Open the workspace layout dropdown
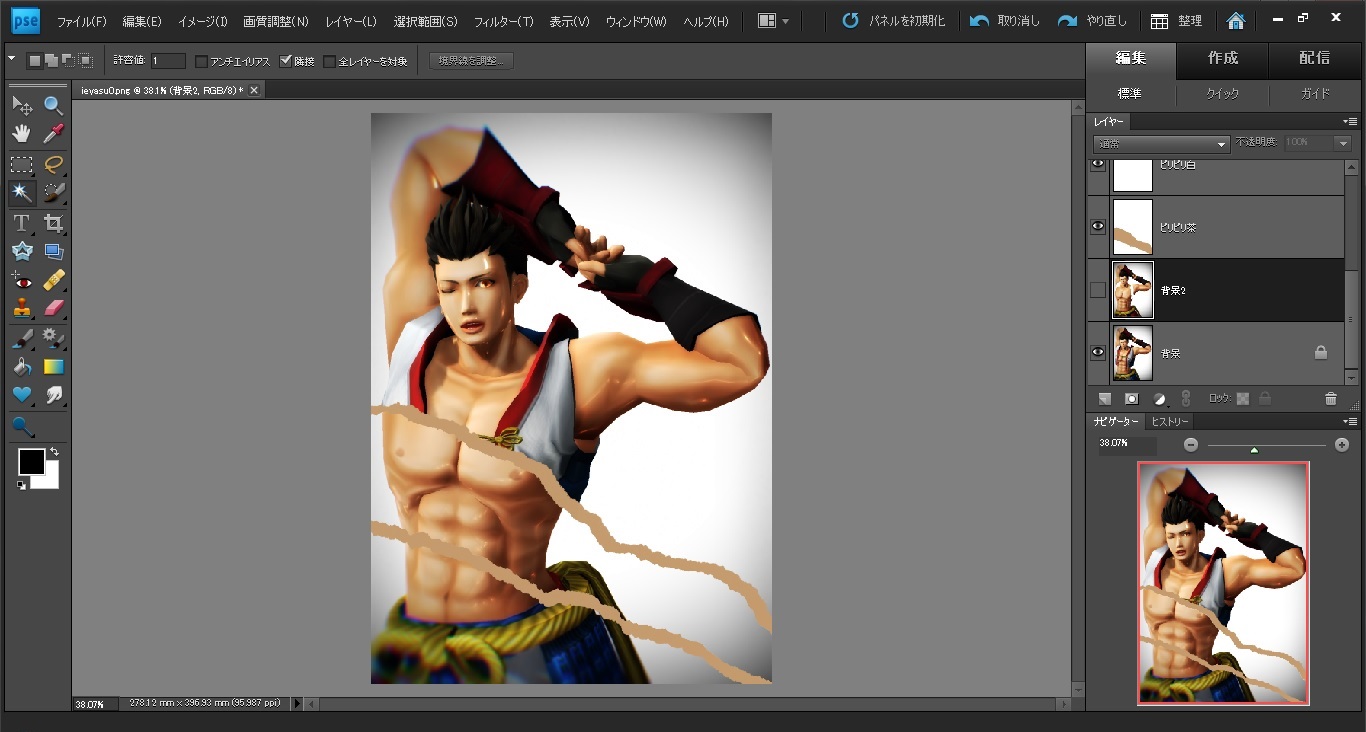Image resolution: width=1366 pixels, height=732 pixels. click(x=774, y=20)
